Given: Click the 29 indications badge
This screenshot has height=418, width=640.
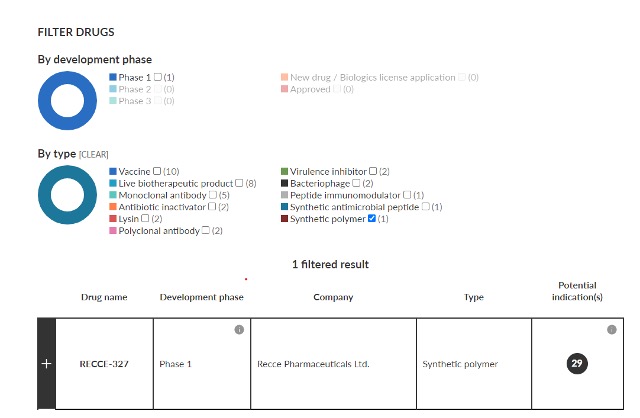Looking at the screenshot, I should (577, 364).
